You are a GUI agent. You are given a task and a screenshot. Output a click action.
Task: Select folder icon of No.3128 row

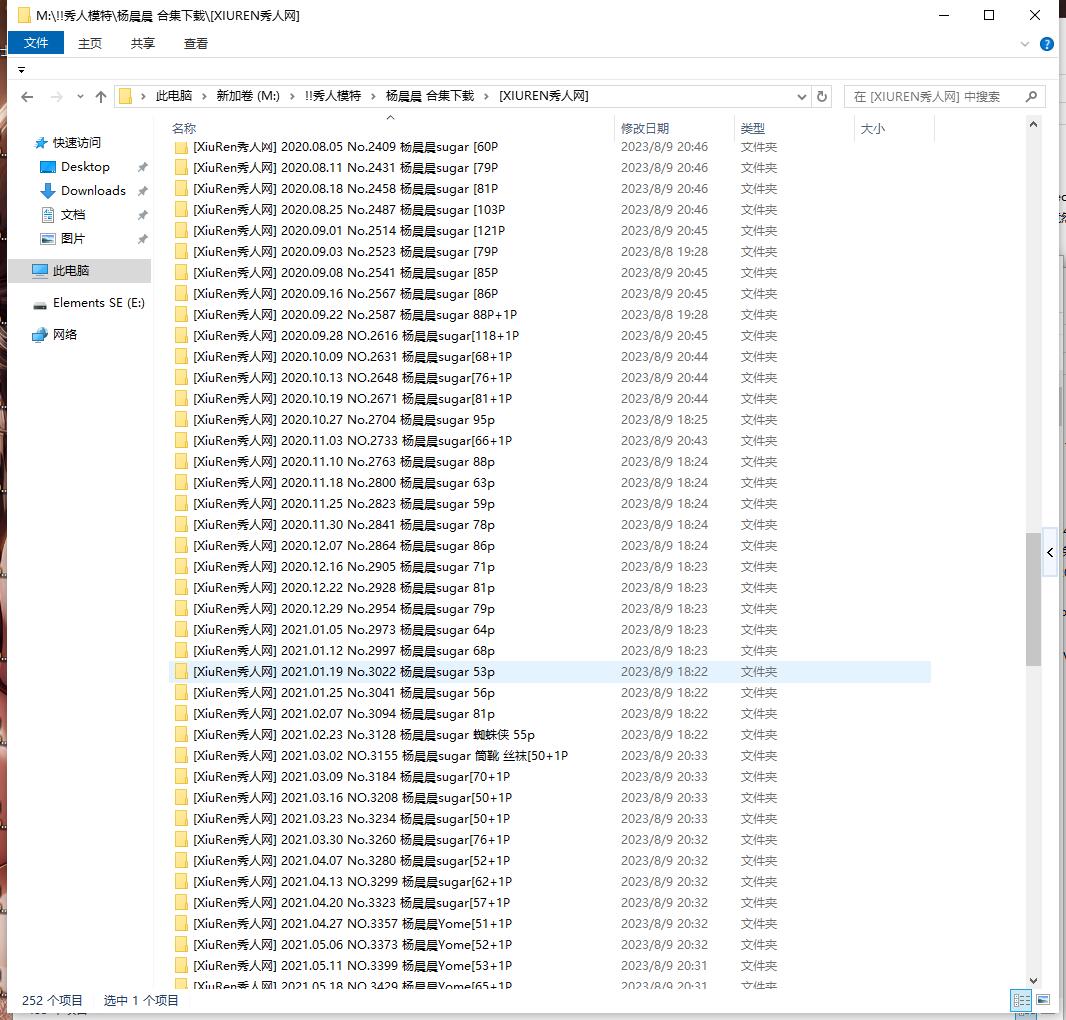(x=181, y=735)
